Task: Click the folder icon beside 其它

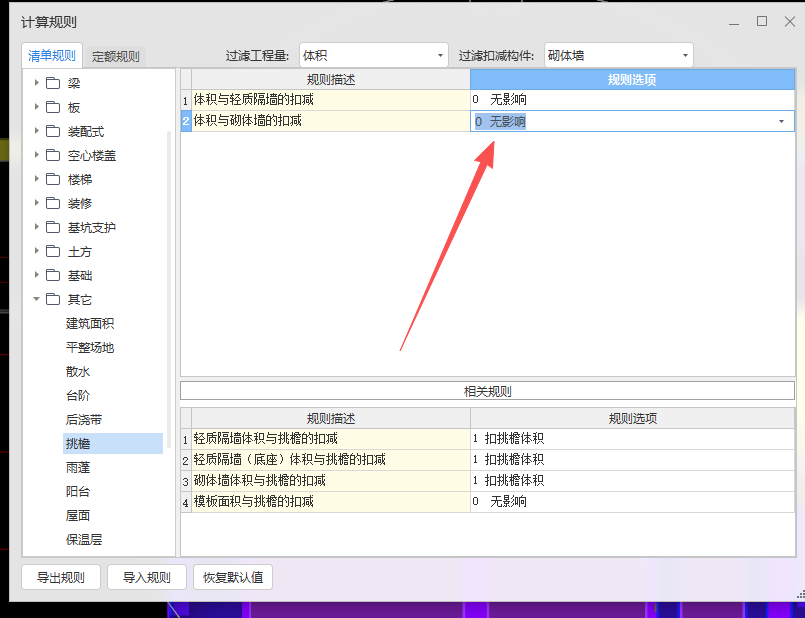Action: point(52,299)
